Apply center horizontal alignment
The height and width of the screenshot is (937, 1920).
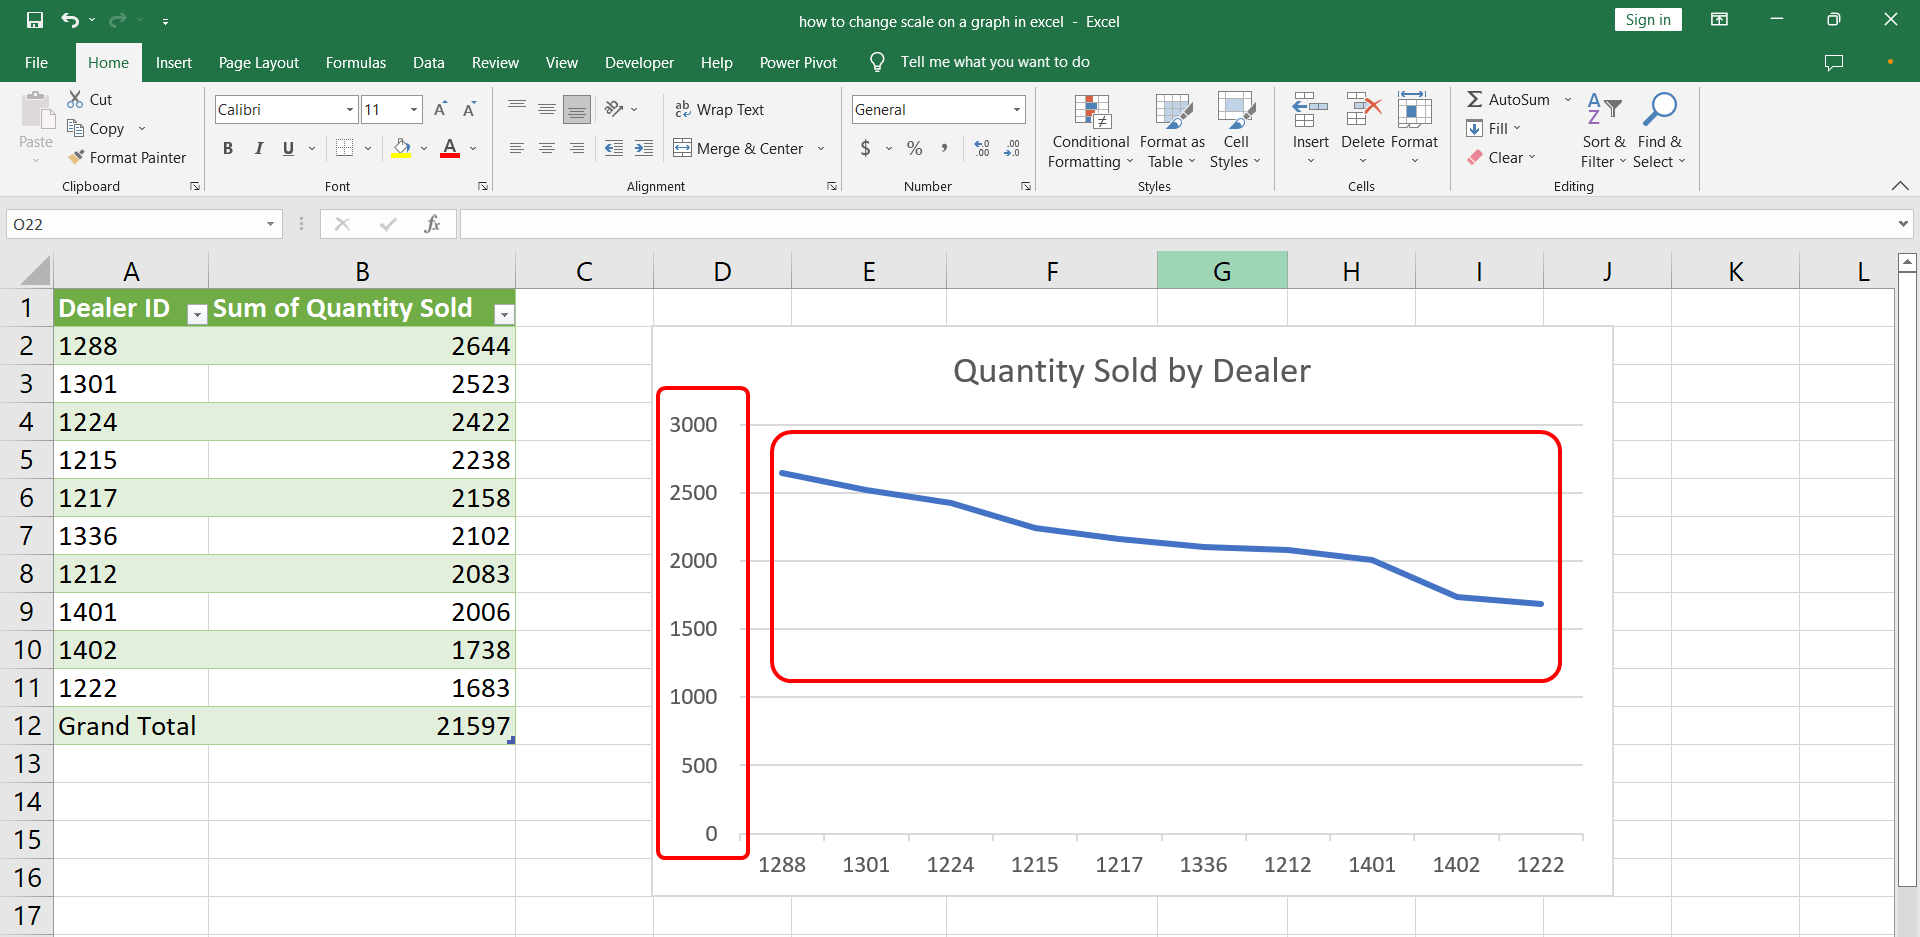coord(547,148)
